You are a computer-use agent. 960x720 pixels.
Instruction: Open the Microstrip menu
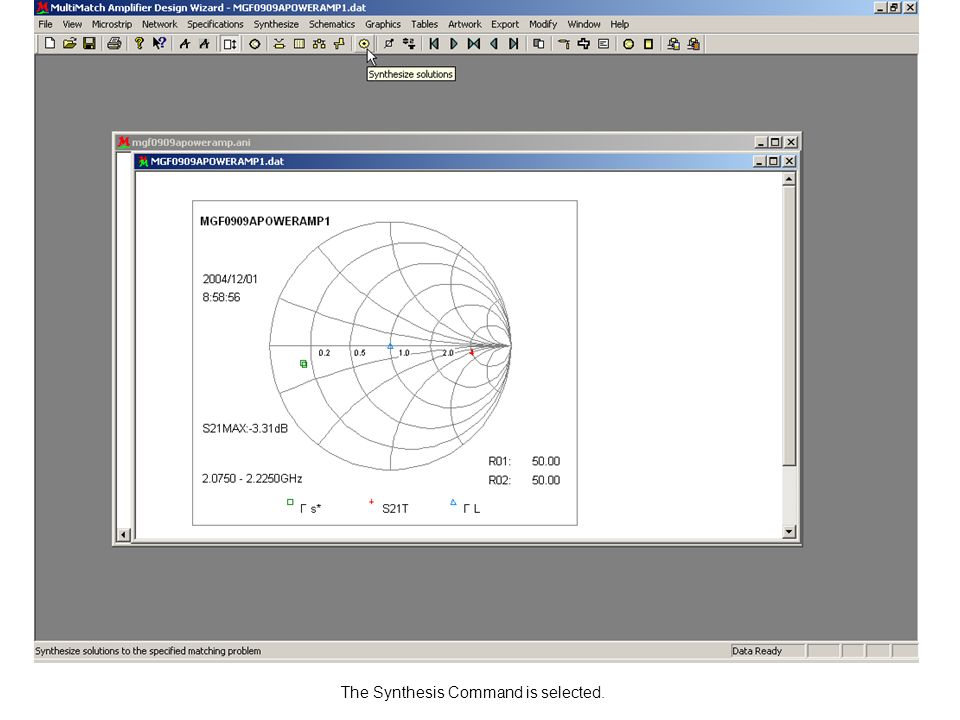click(112, 24)
